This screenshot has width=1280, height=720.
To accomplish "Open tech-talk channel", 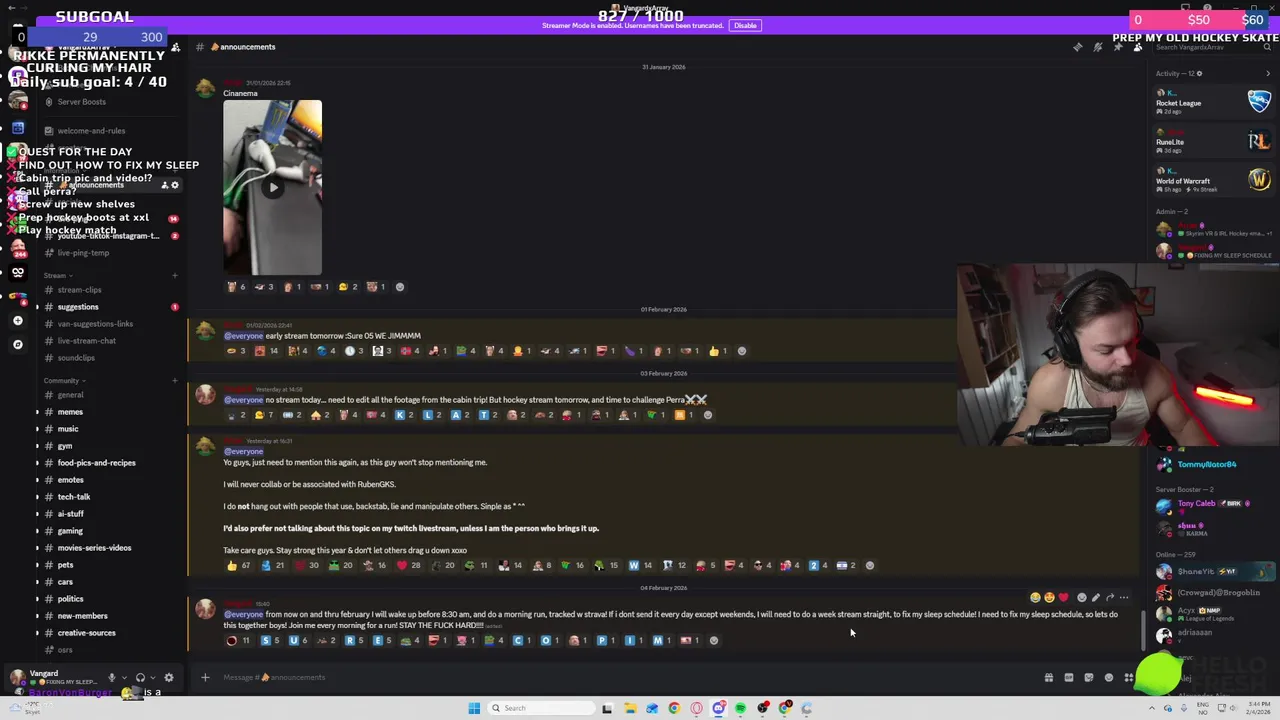I will (x=74, y=497).
